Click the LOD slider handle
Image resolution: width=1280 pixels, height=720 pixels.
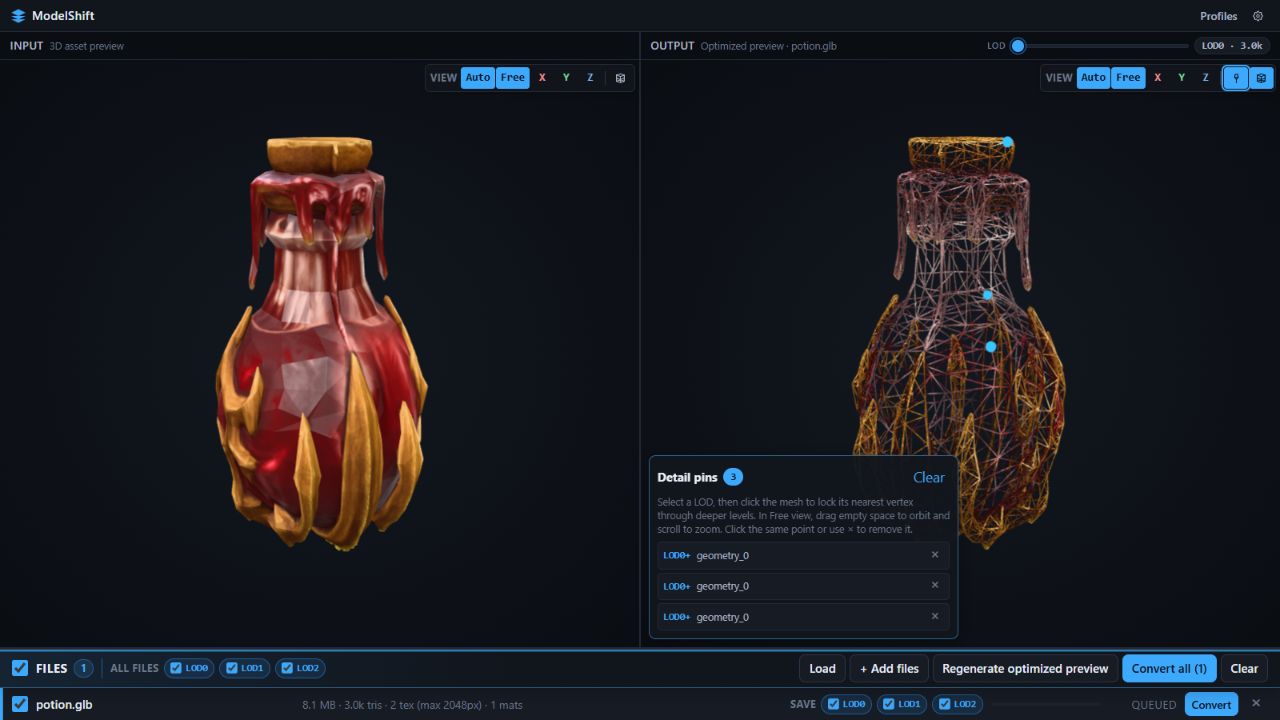tap(1018, 46)
